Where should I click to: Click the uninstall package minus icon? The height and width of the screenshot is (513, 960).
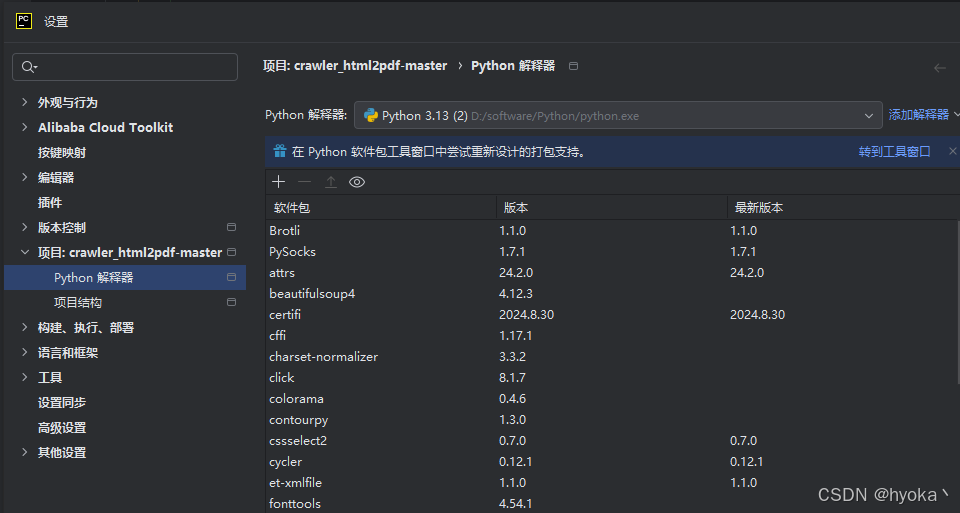[304, 182]
